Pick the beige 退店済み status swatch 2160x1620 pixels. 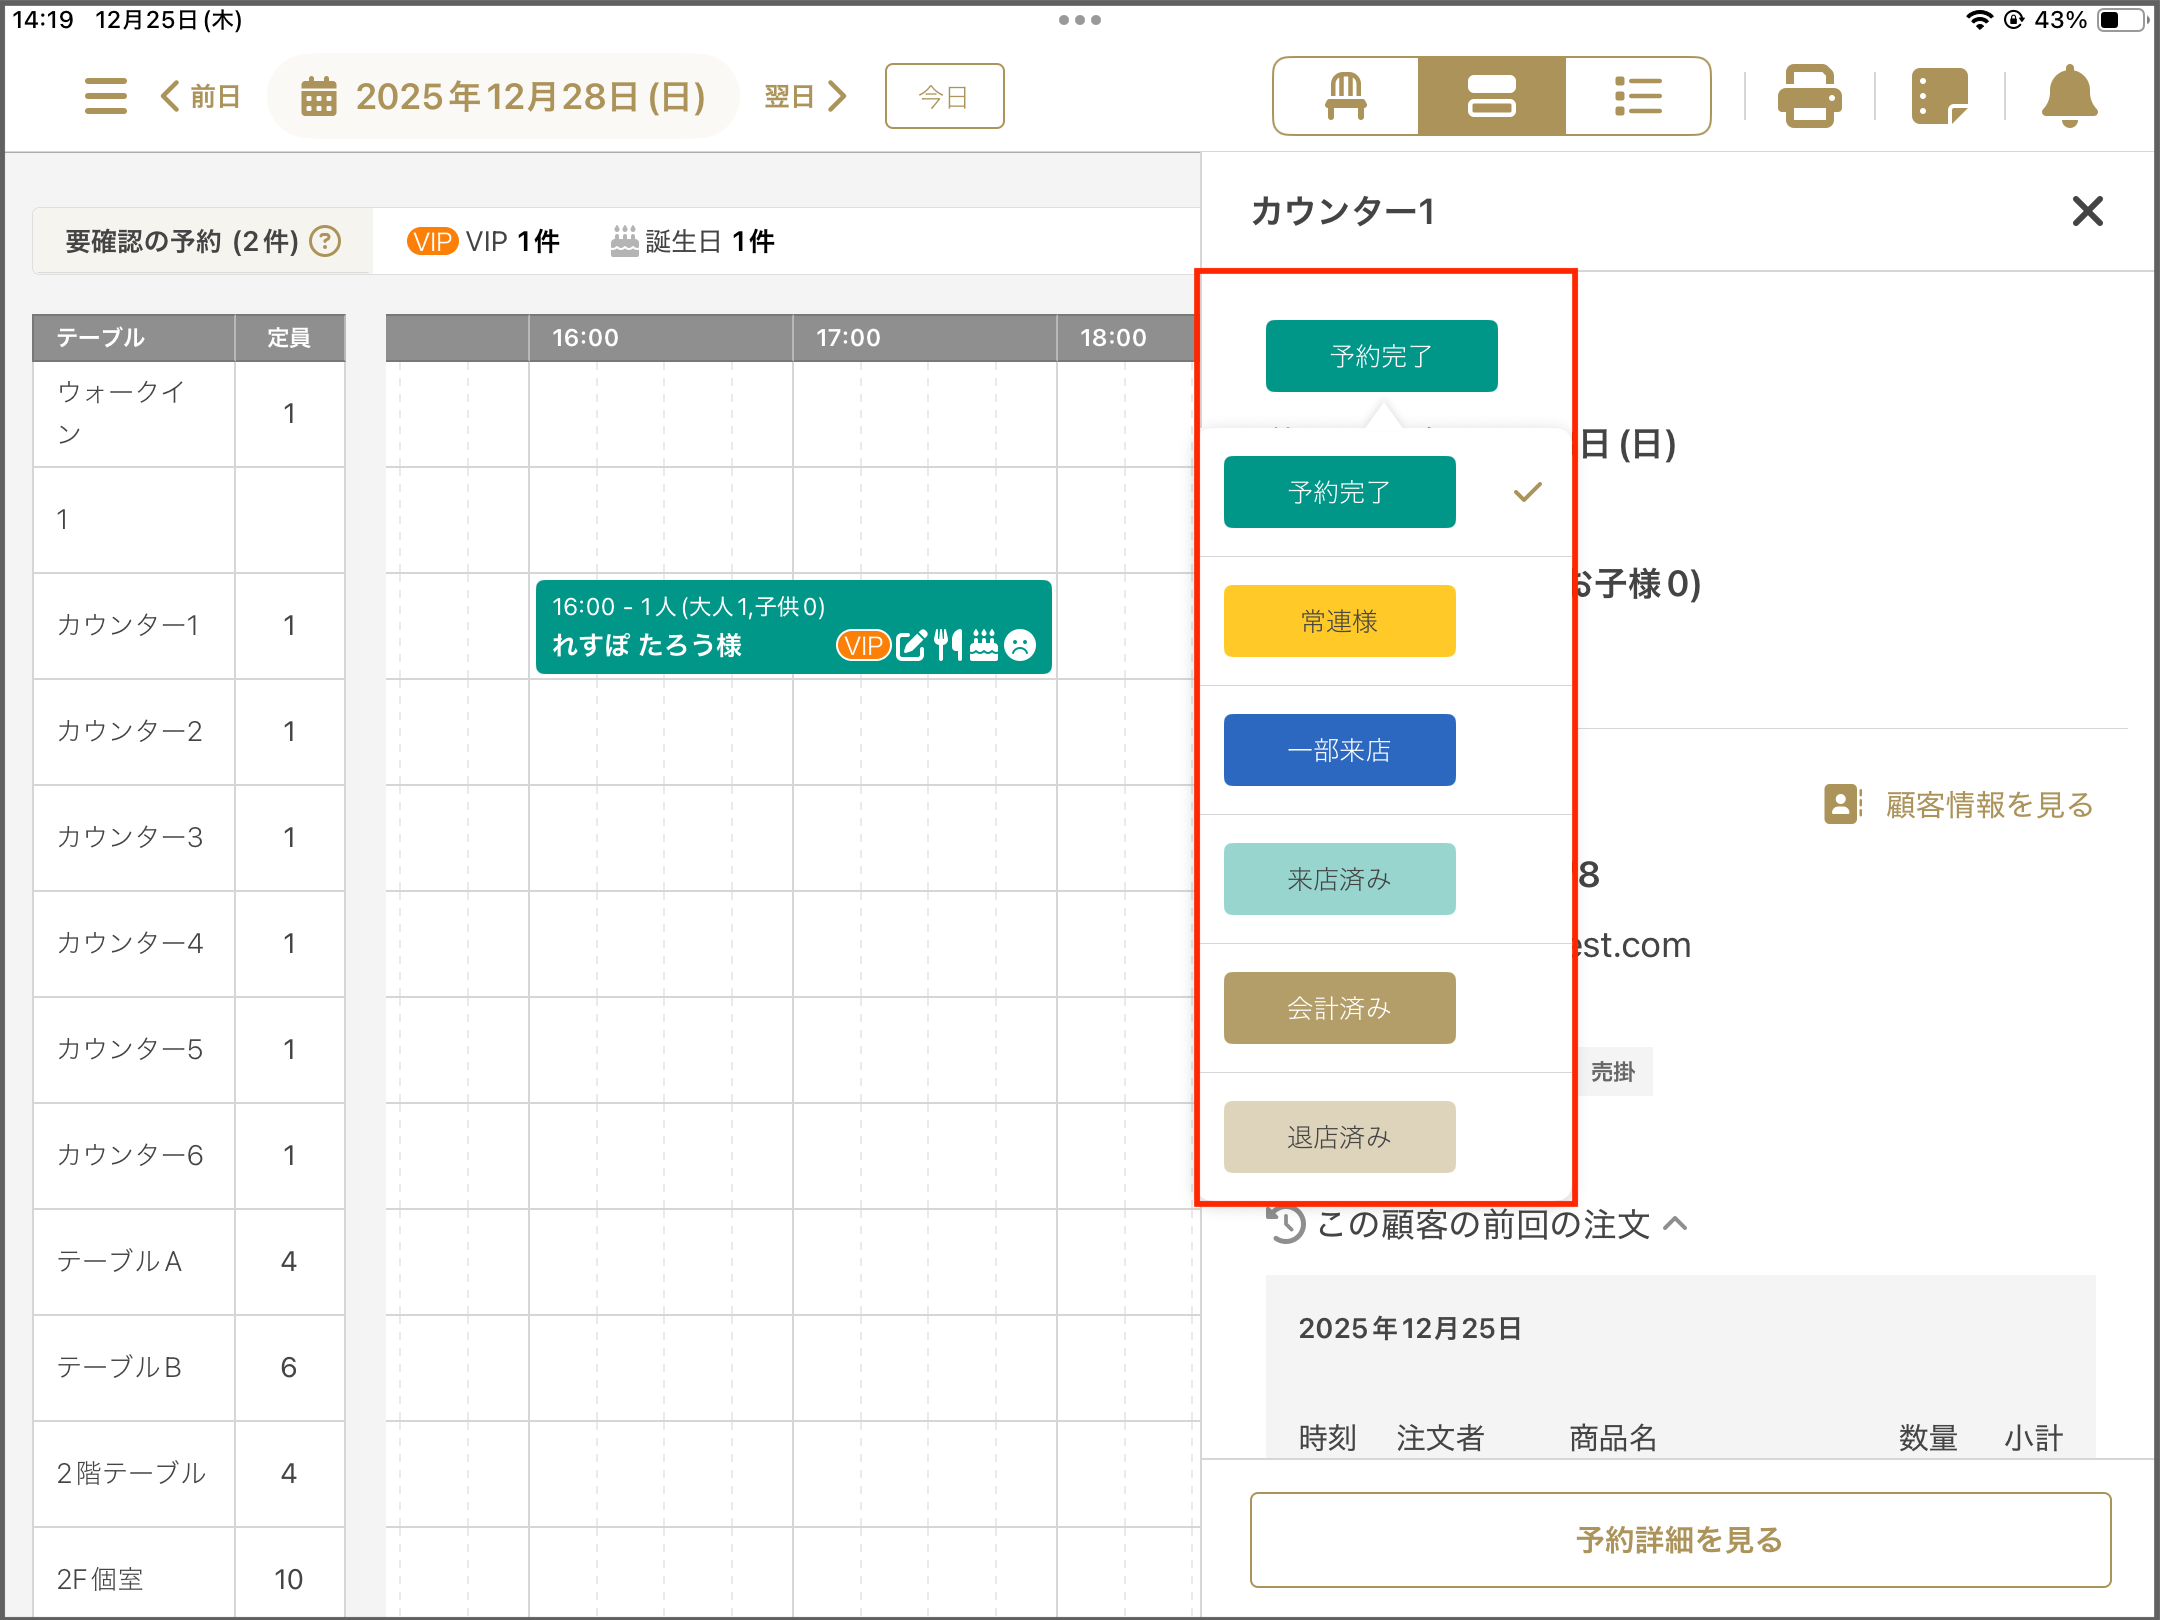[x=1339, y=1137]
